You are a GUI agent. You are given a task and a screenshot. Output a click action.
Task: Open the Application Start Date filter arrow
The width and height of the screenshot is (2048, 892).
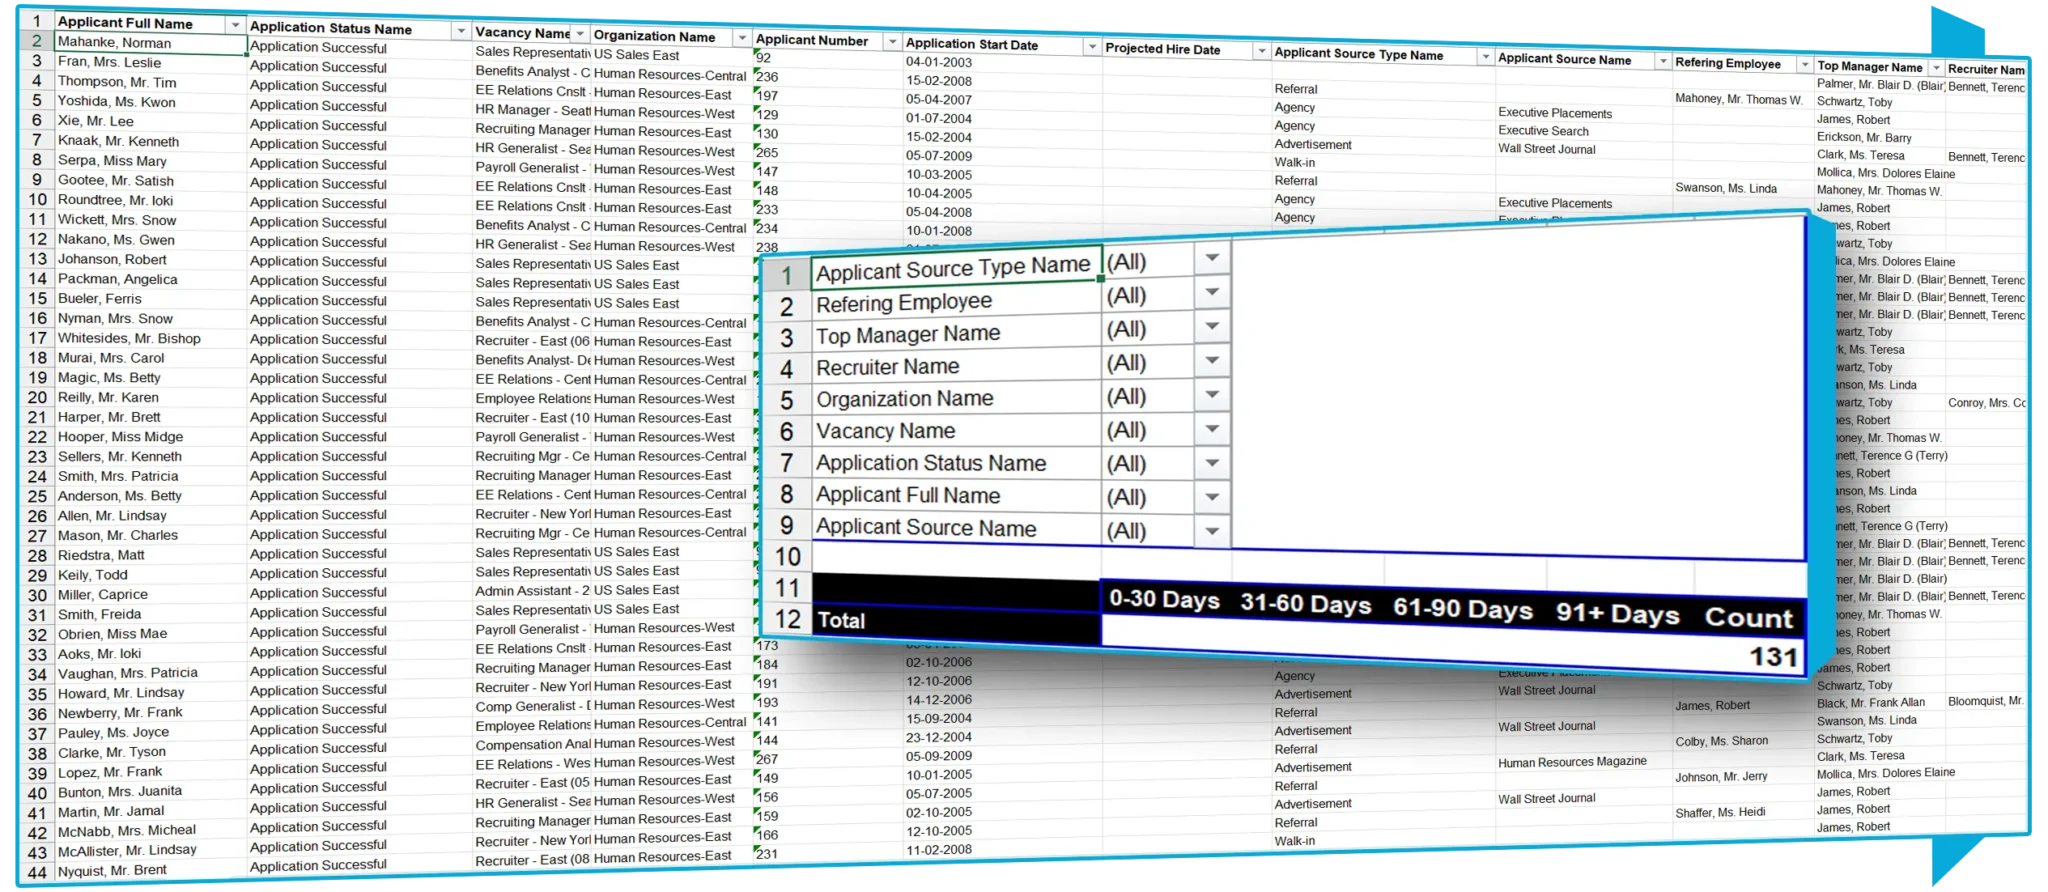1090,47
